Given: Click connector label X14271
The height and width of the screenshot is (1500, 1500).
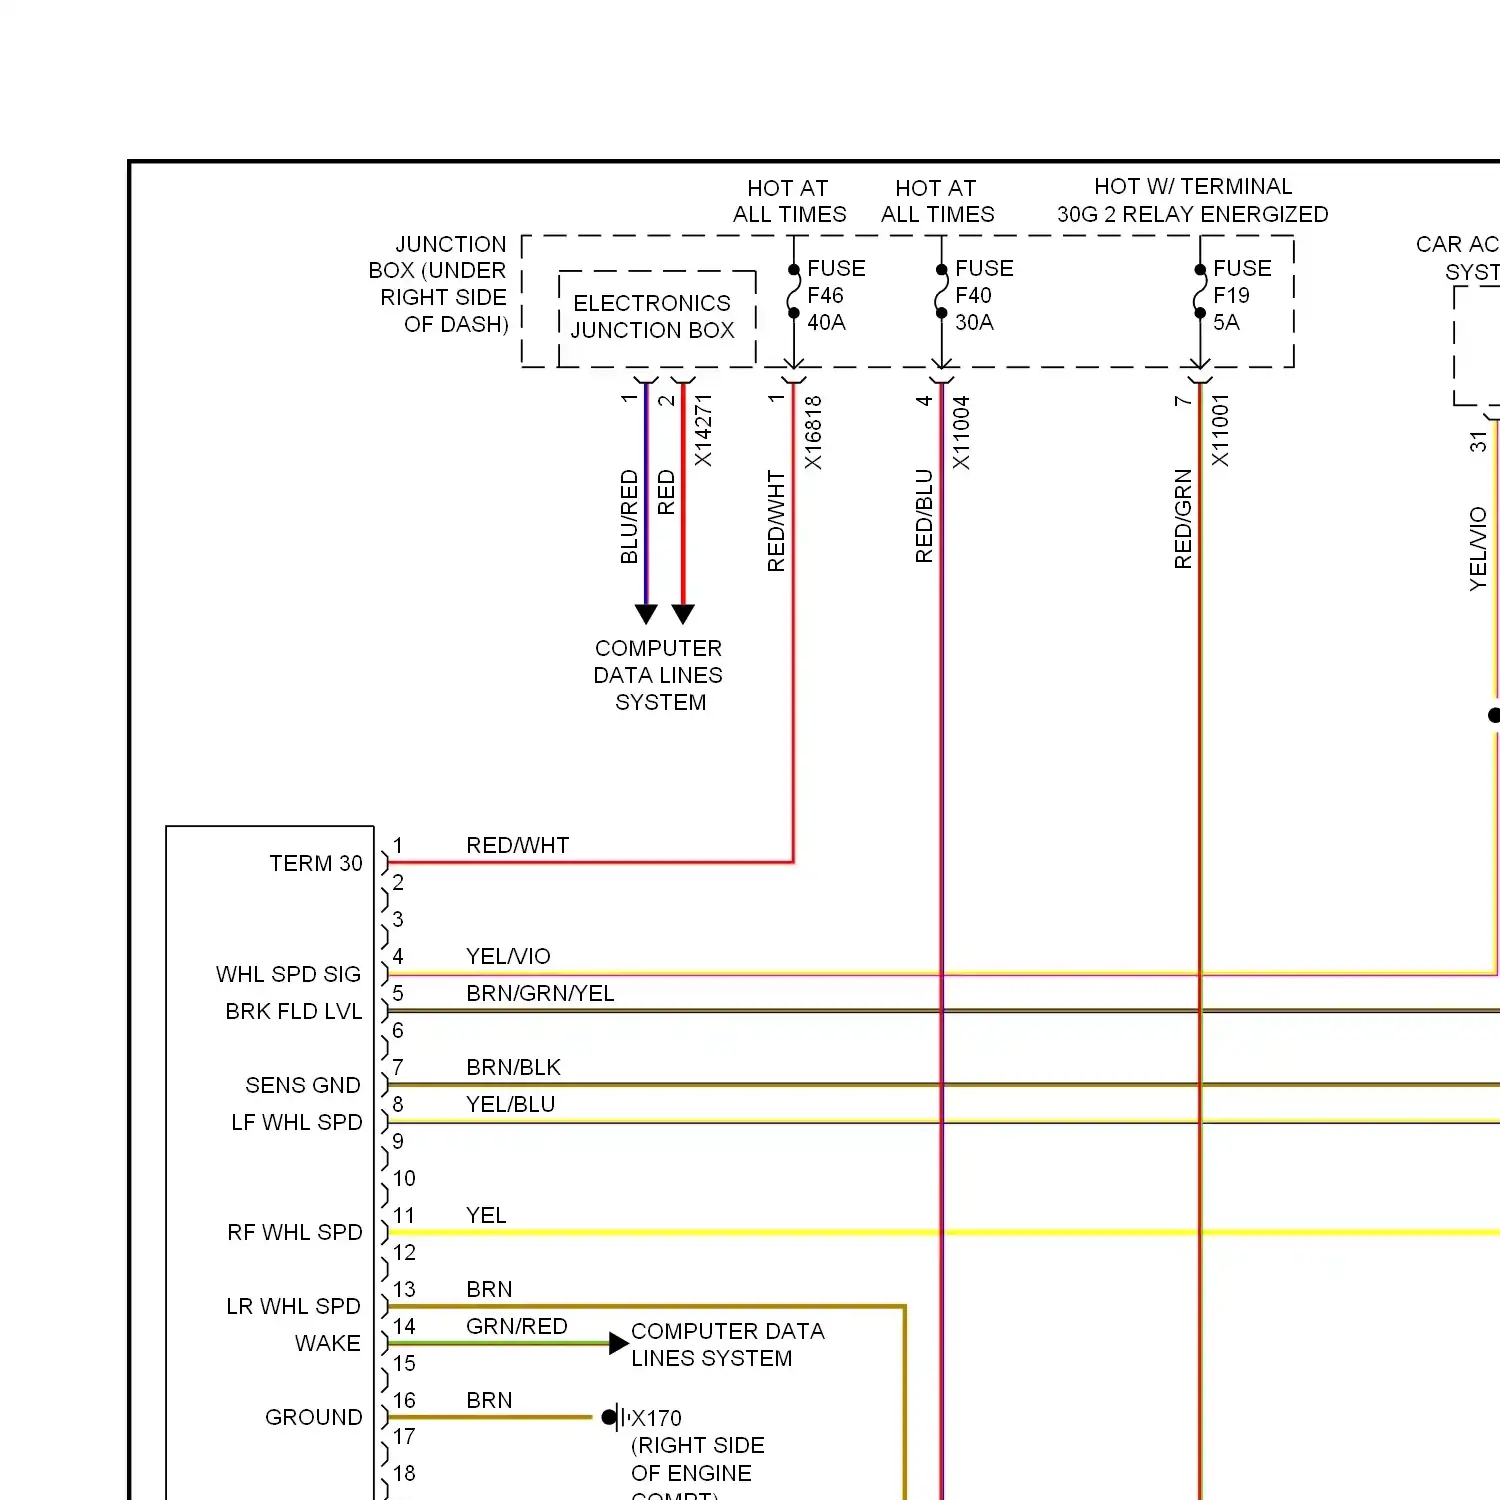Looking at the screenshot, I should pyautogui.click(x=704, y=430).
